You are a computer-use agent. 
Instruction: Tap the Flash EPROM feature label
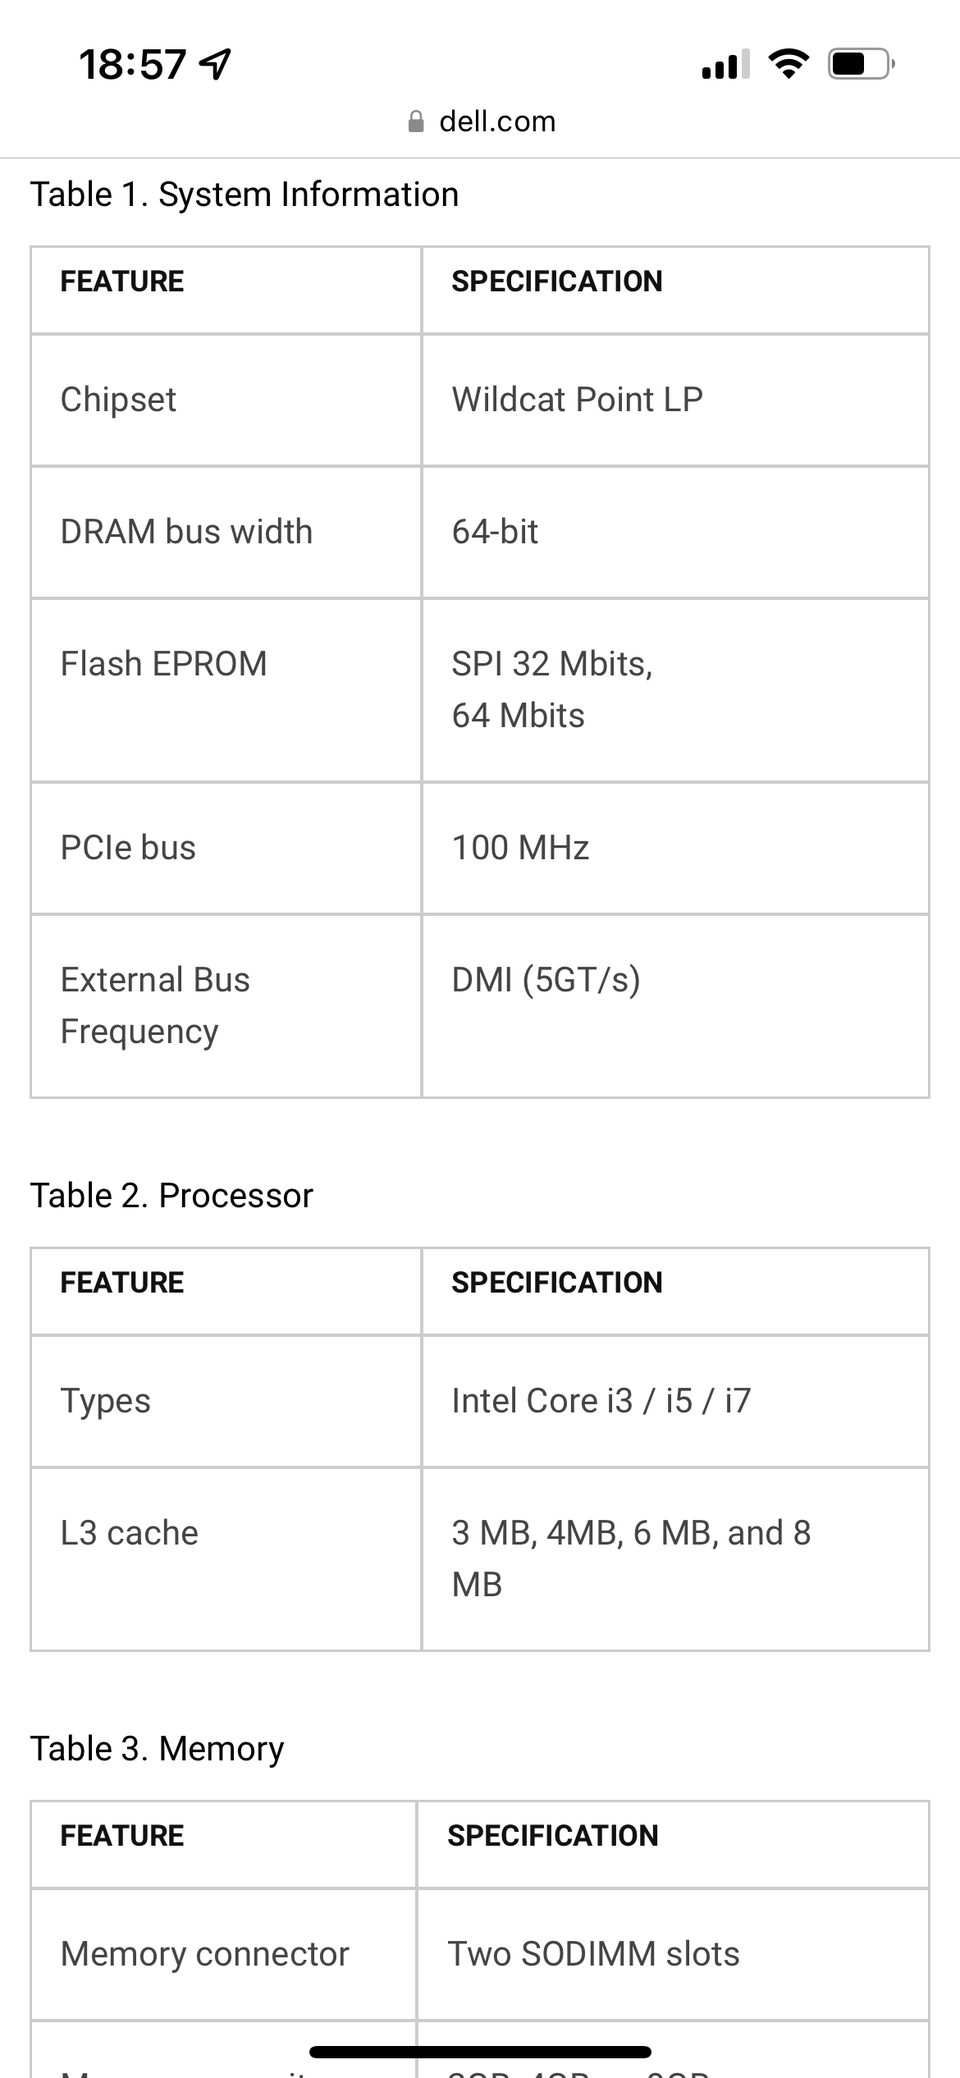coord(164,664)
